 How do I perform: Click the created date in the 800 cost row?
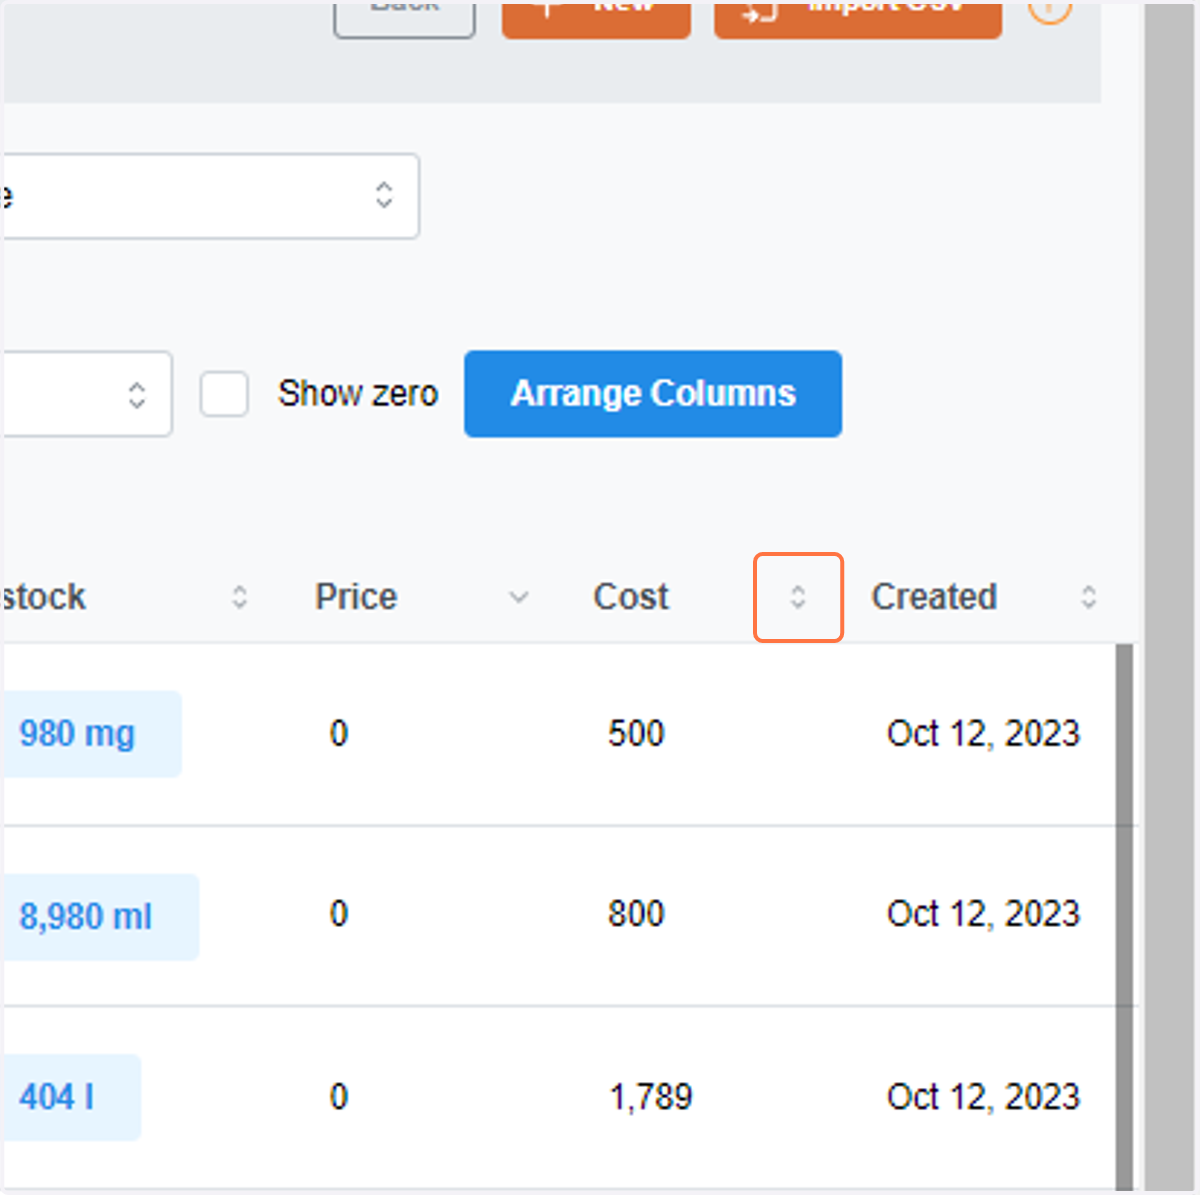(983, 914)
